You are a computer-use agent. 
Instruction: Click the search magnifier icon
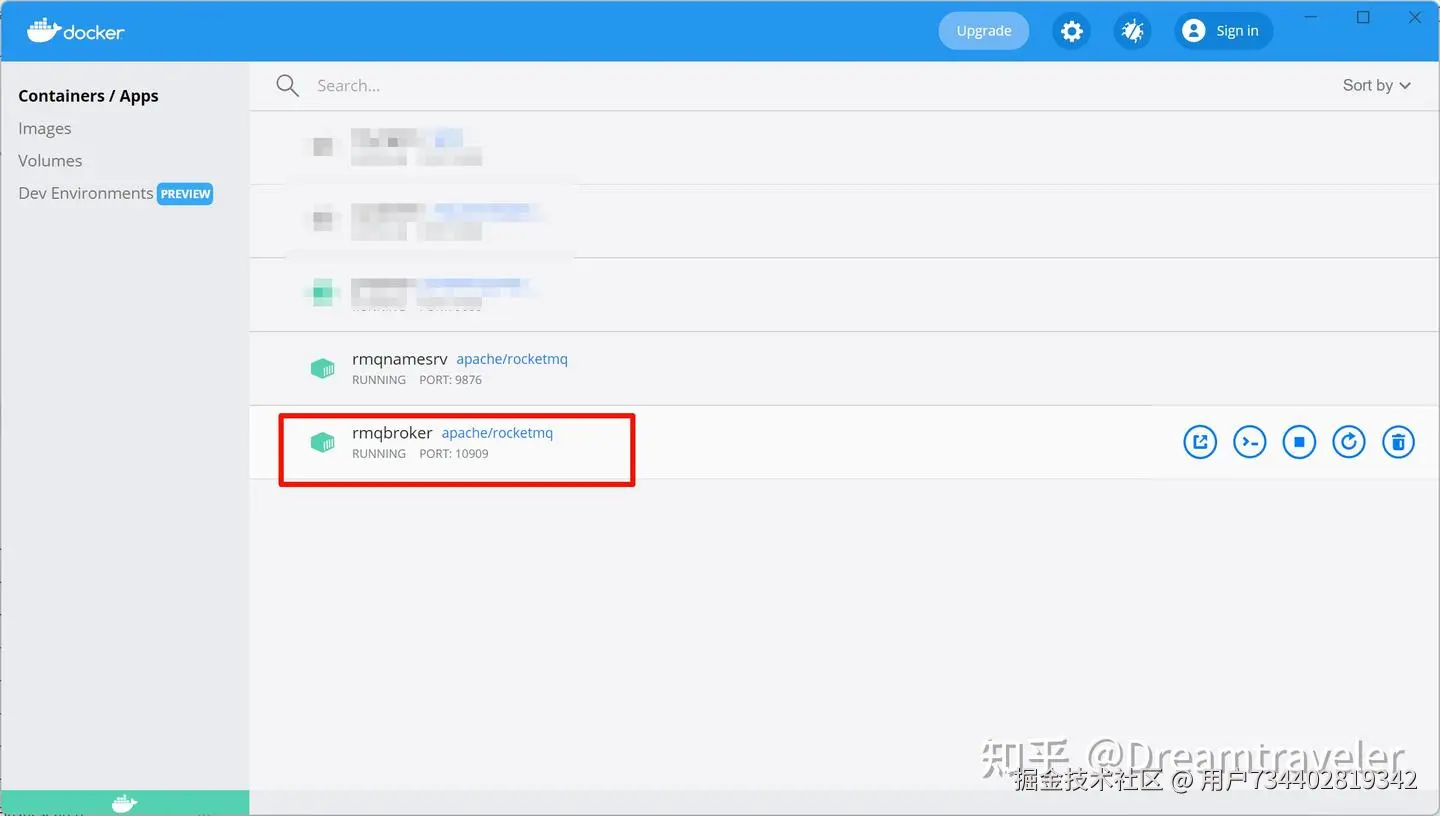288,86
